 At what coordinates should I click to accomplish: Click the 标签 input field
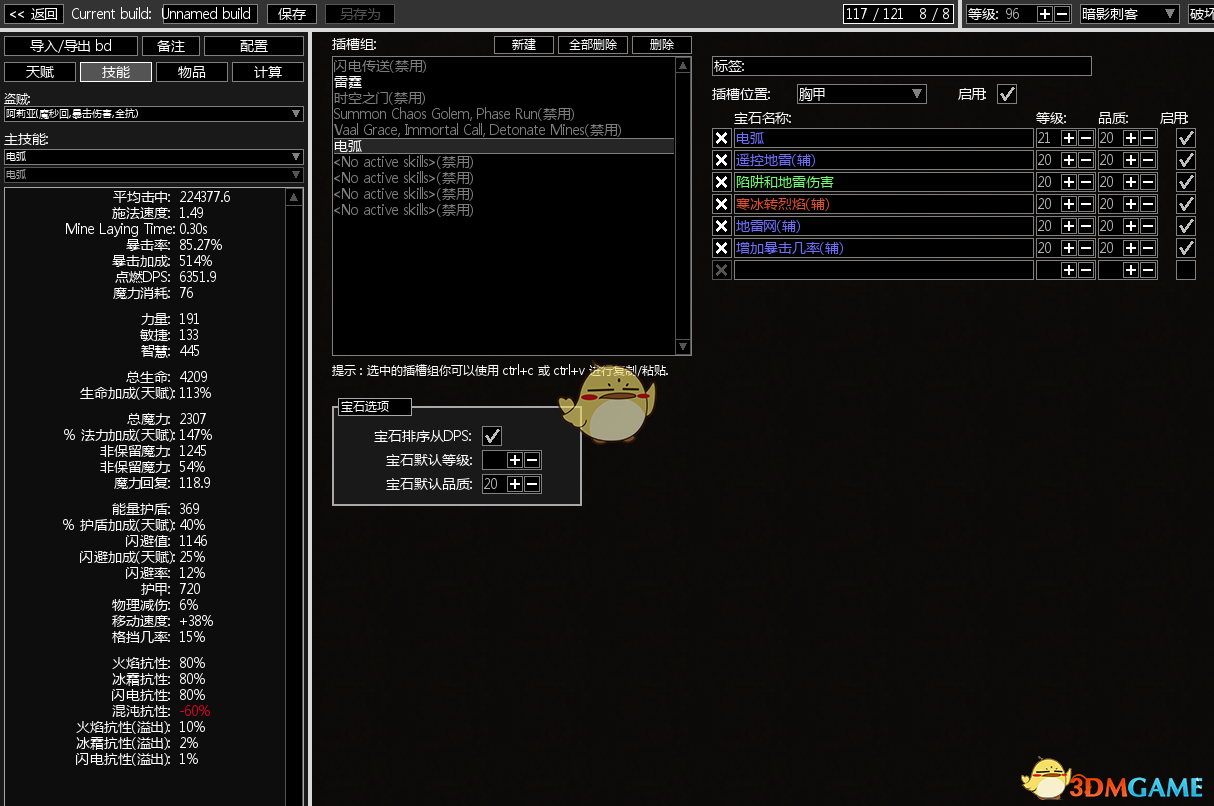901,67
